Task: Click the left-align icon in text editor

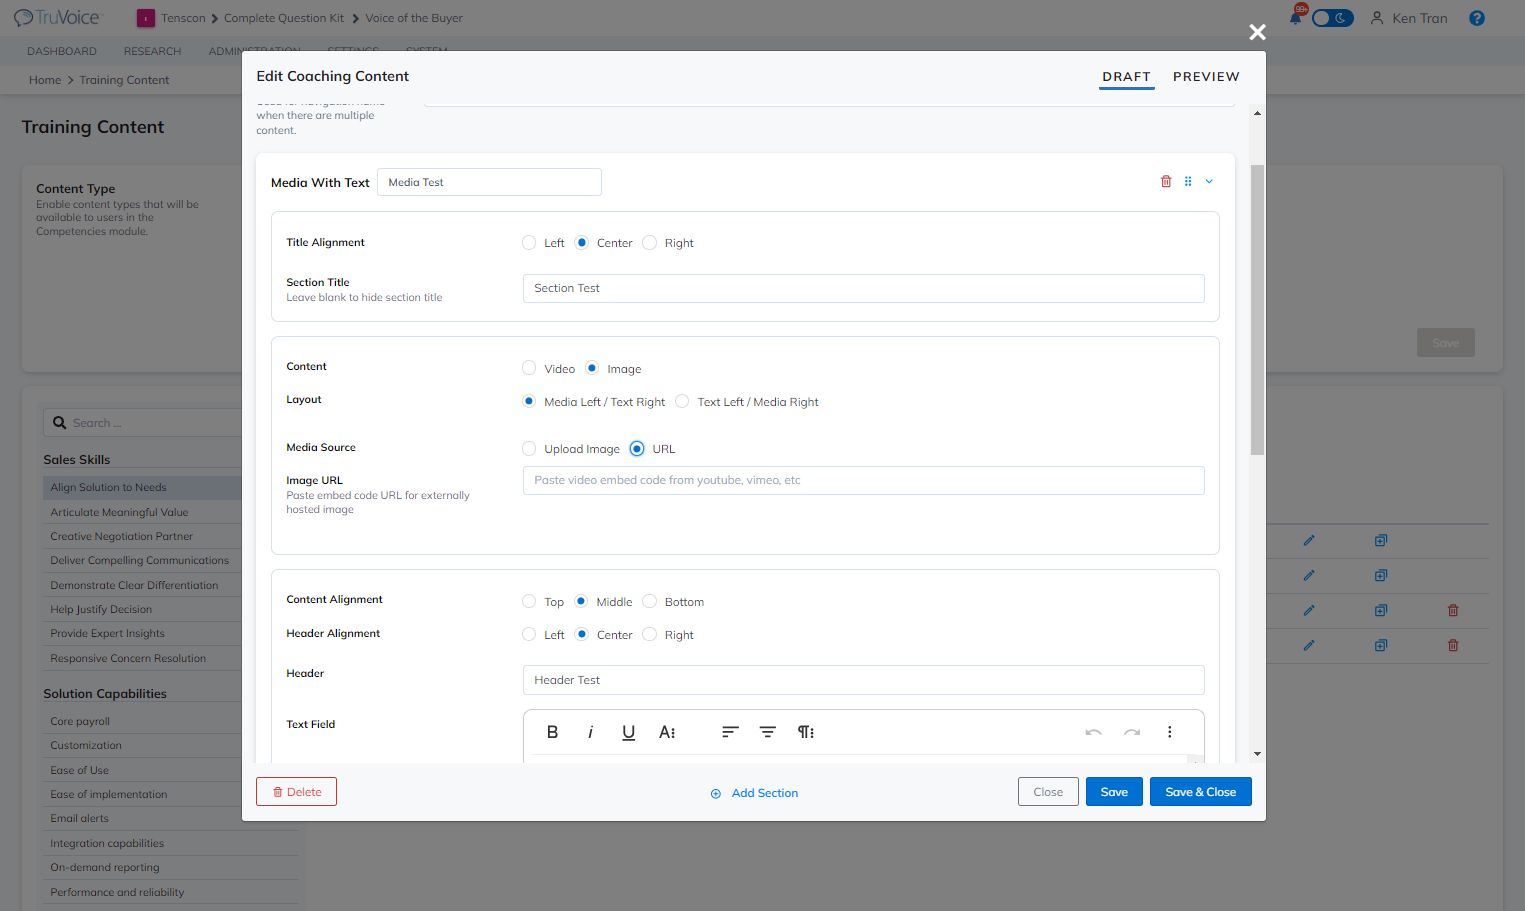Action: 730,732
